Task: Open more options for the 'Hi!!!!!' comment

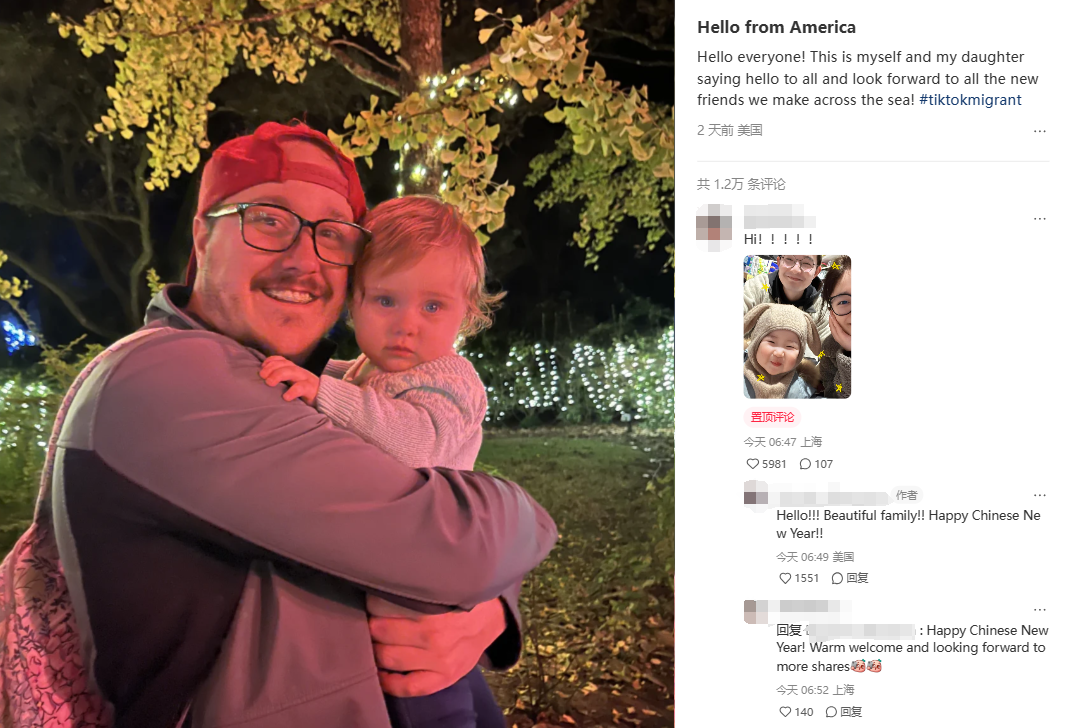Action: [x=1039, y=219]
